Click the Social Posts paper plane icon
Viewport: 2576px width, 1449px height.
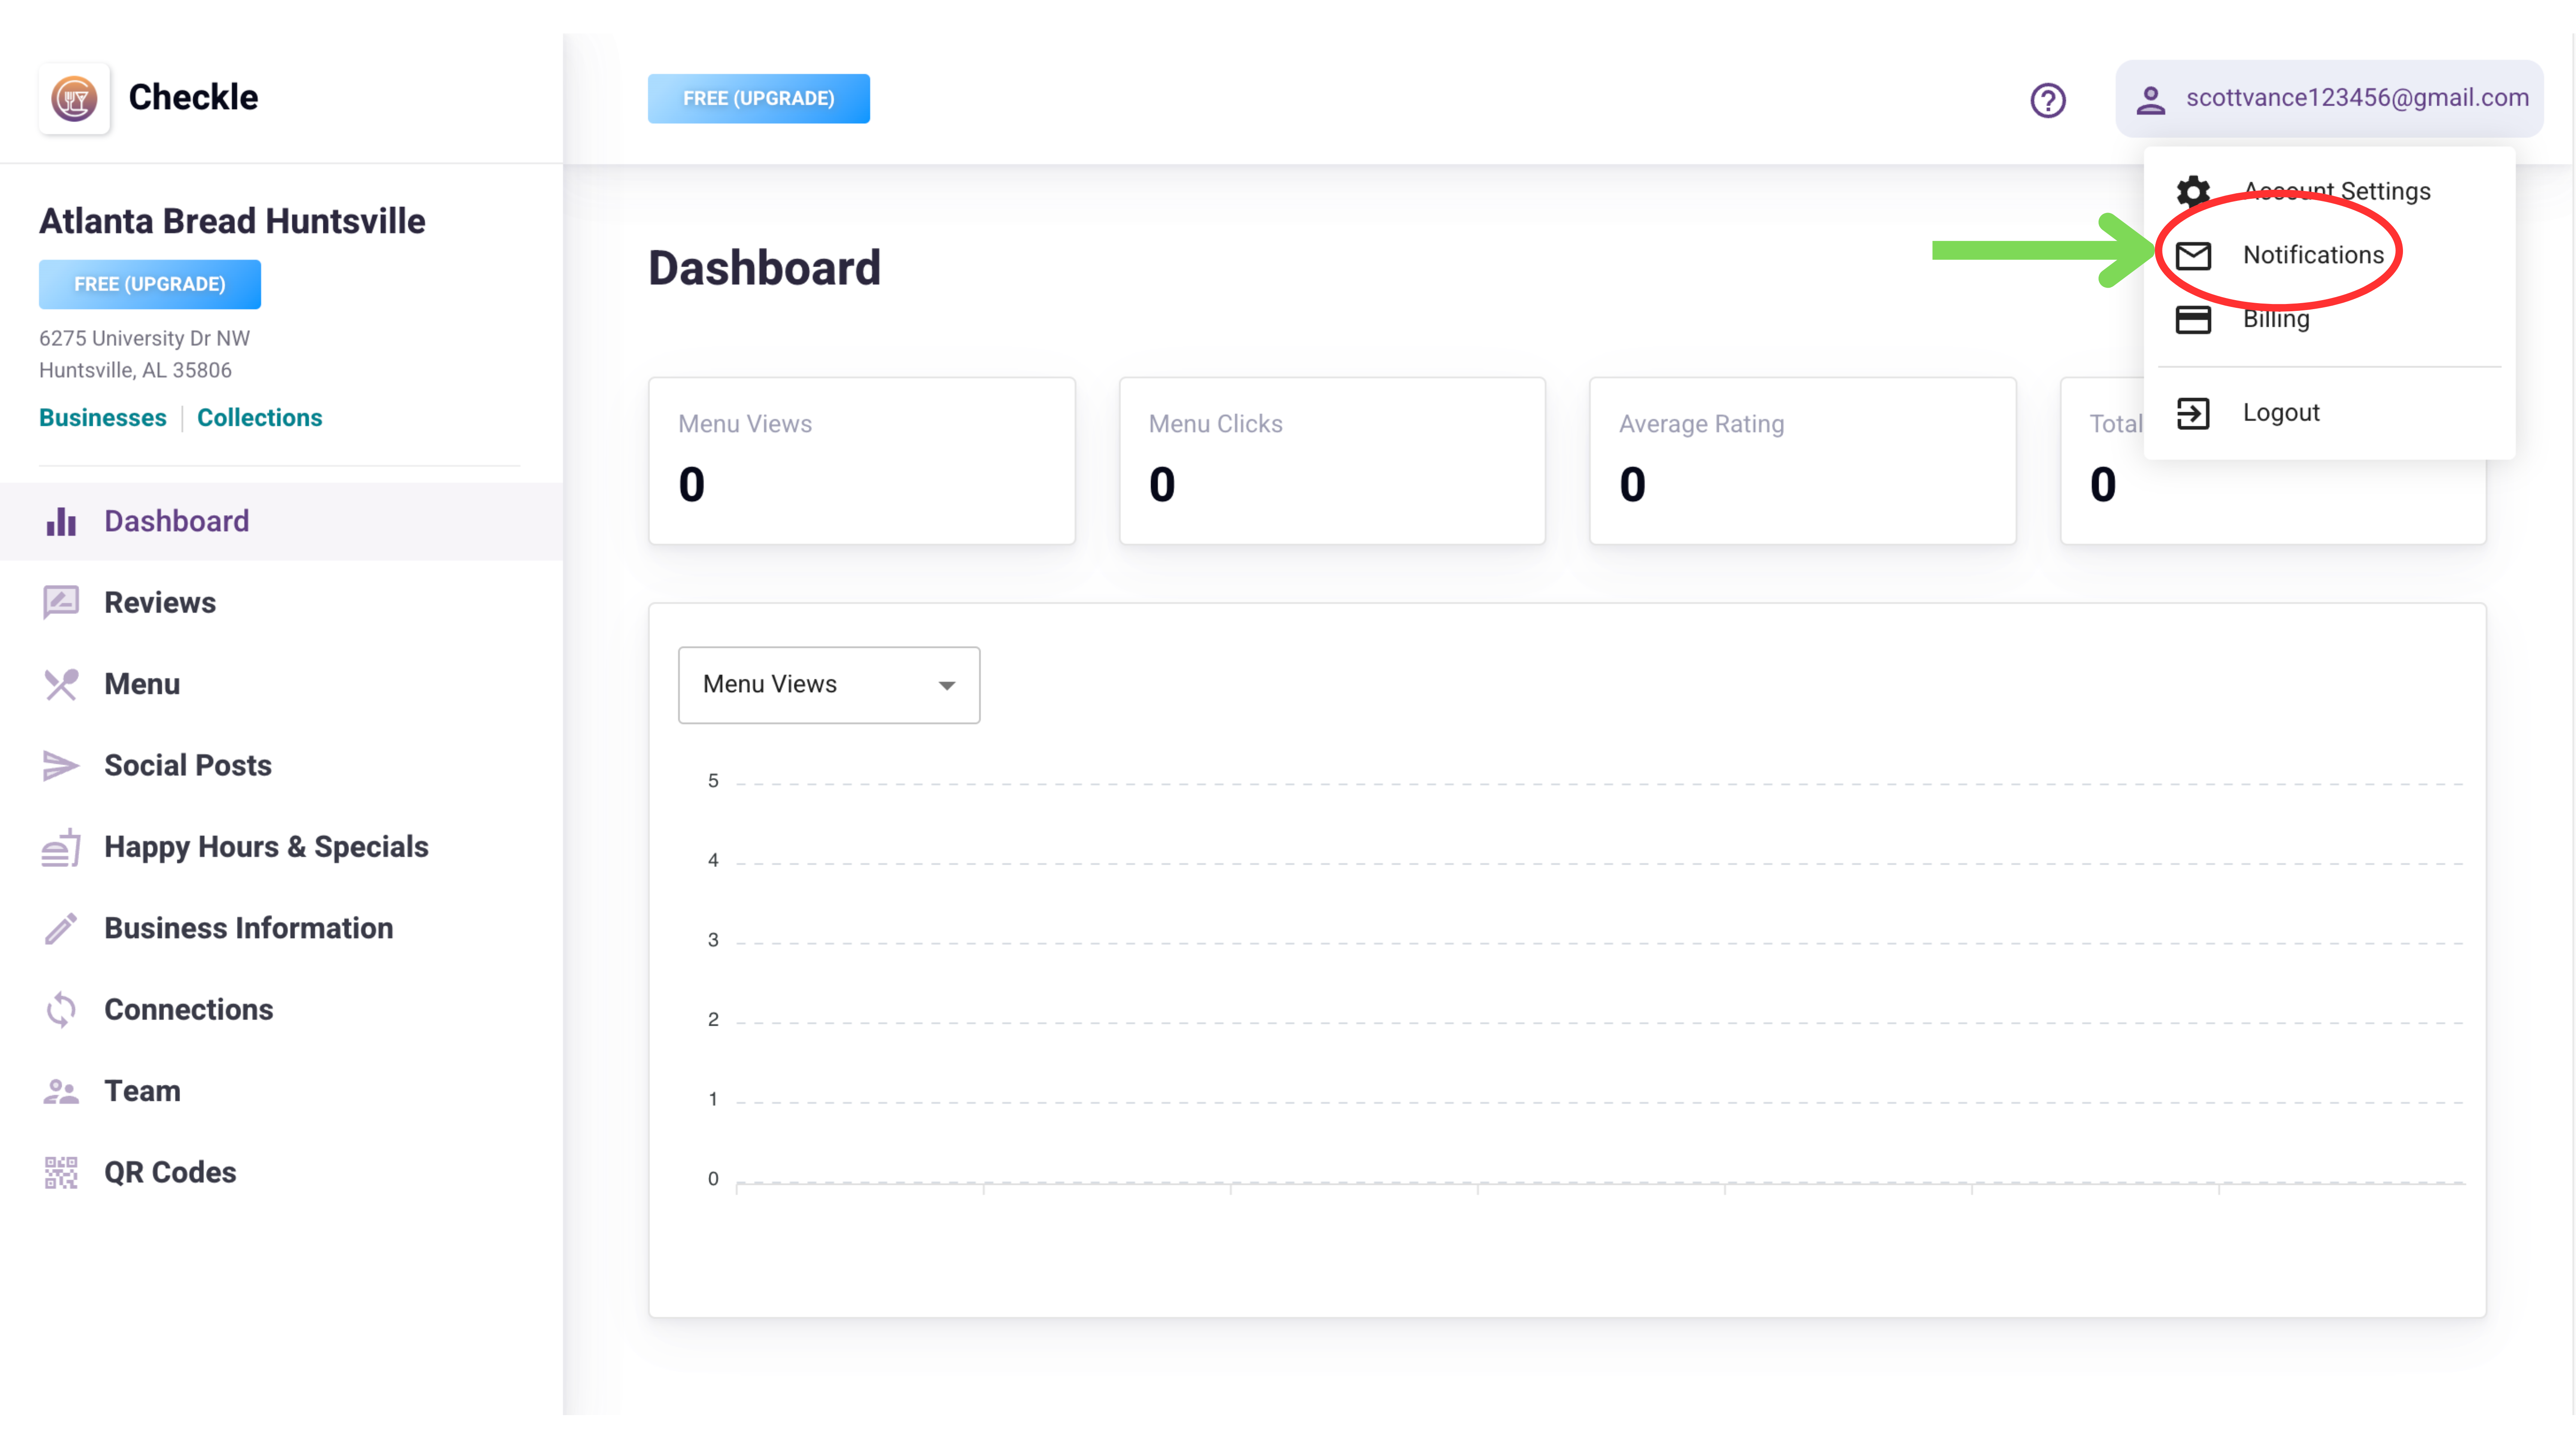[61, 766]
